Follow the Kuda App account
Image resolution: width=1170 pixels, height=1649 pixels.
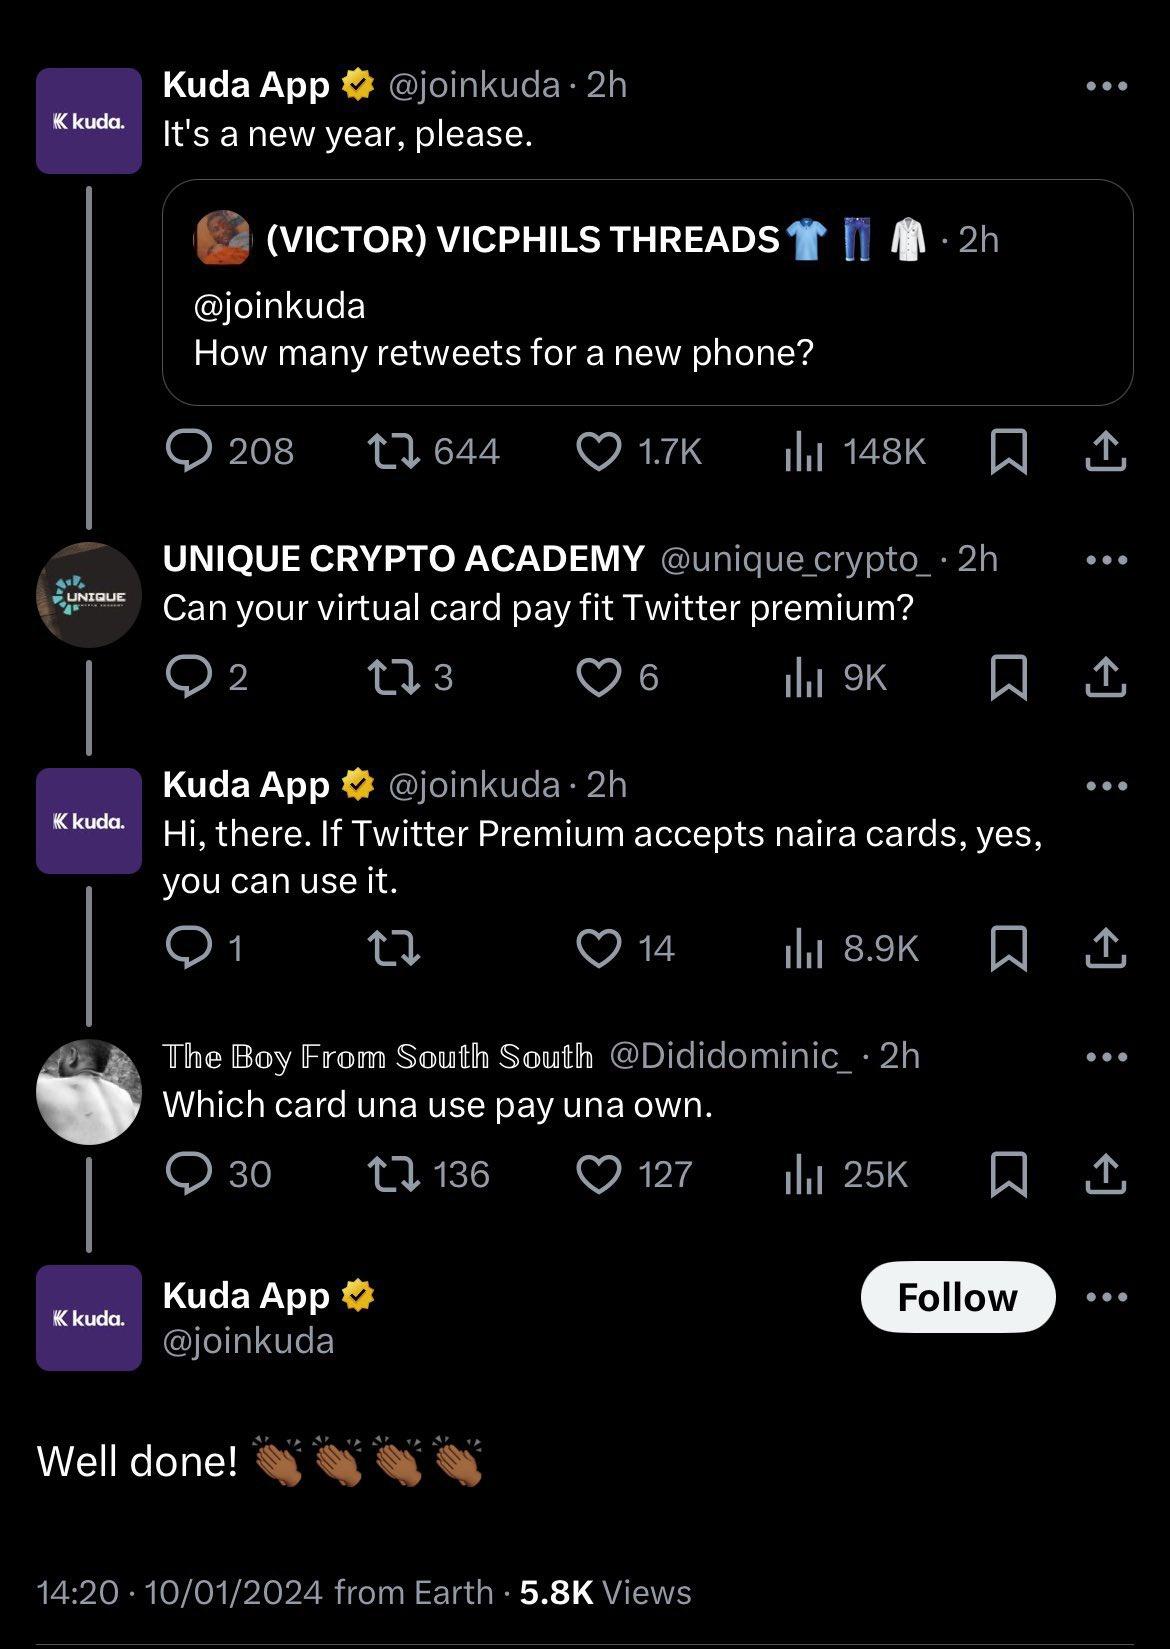957,1298
